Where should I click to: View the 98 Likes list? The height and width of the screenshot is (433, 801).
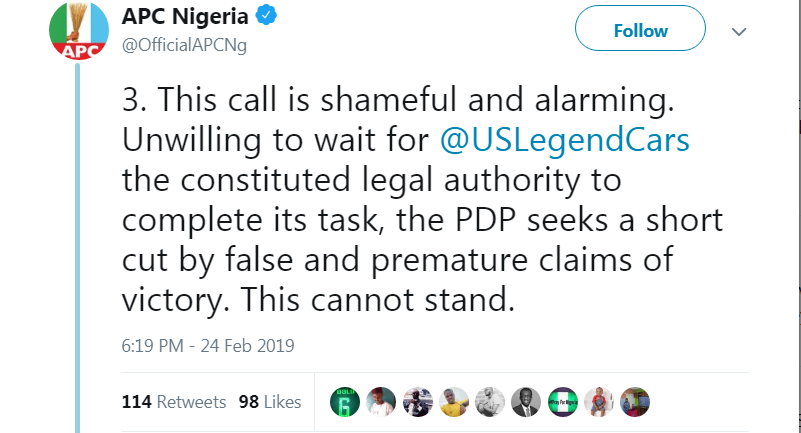(x=270, y=402)
